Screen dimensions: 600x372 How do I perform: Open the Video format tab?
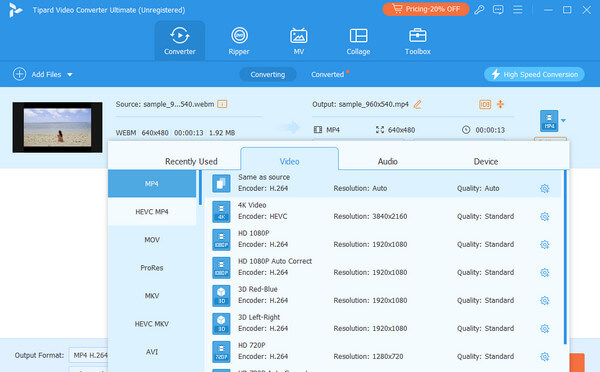click(x=289, y=159)
